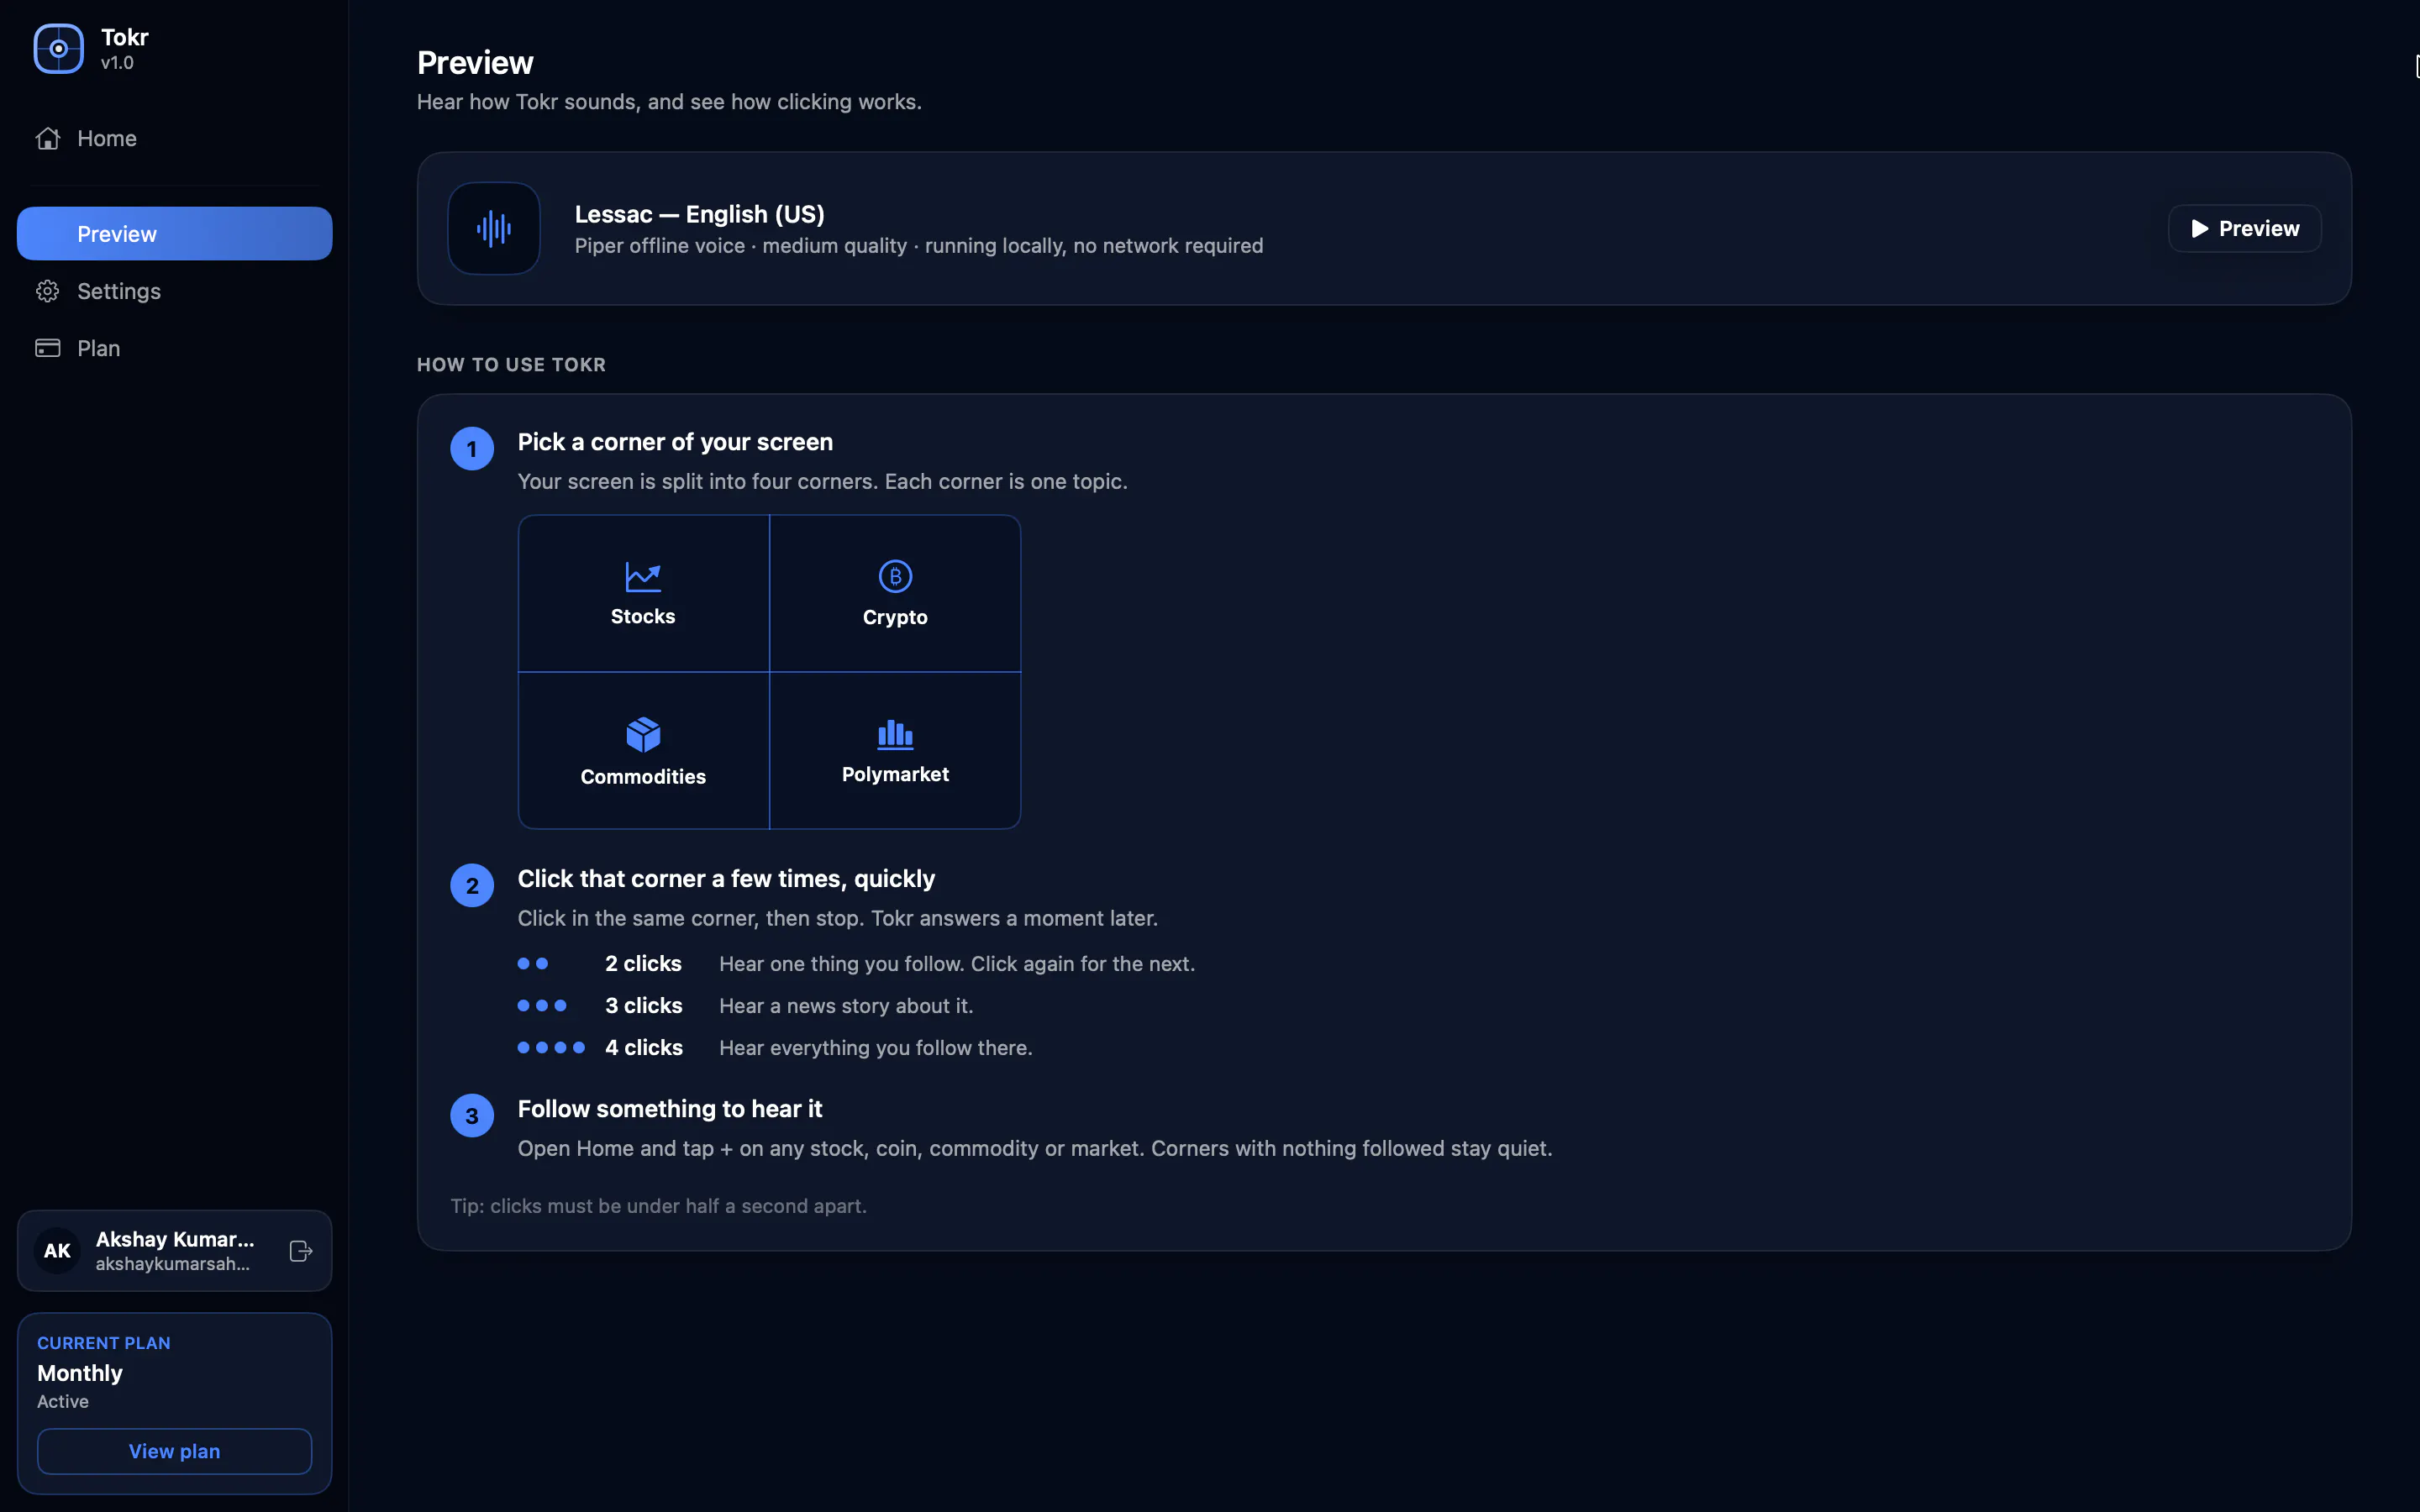Click the Tokr logo icon
Image resolution: width=2420 pixels, height=1512 pixels.
click(58, 49)
